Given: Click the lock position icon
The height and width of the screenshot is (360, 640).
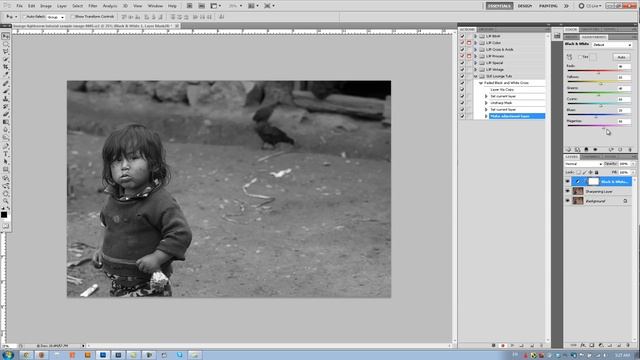Looking at the screenshot, I should tap(590, 172).
